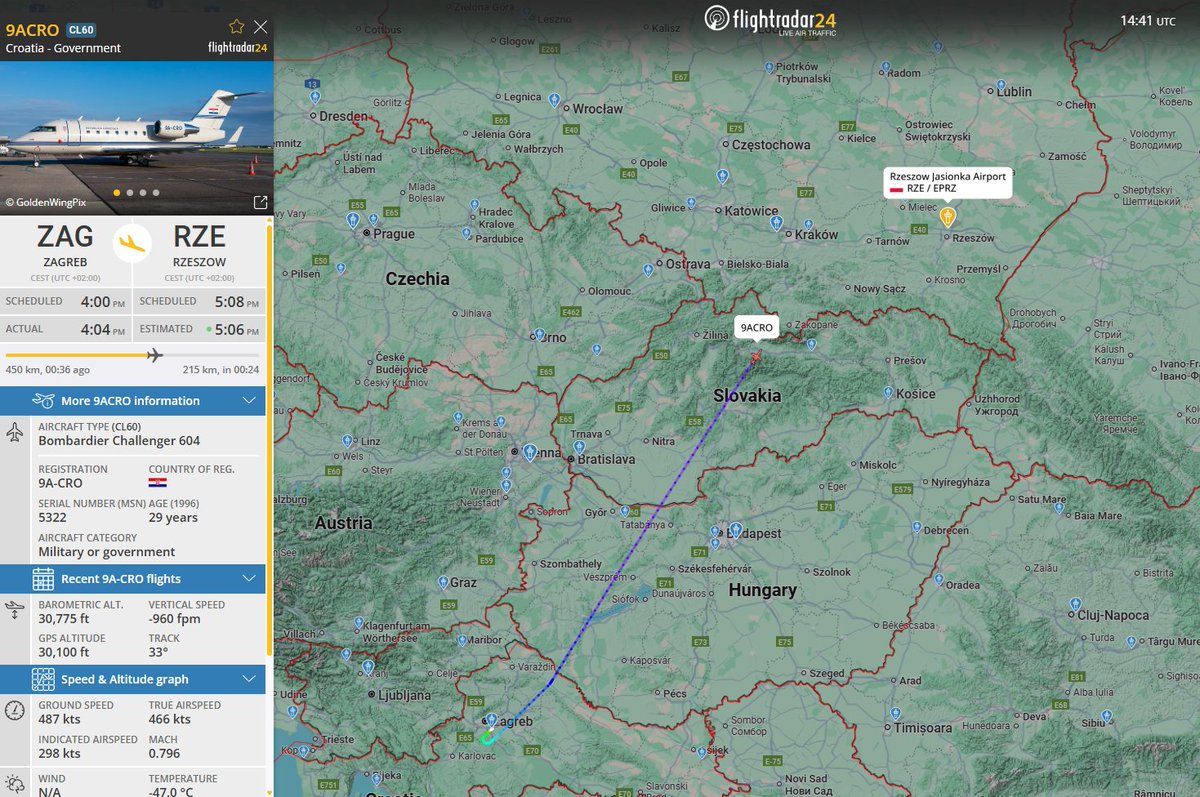1200x797 pixels.
Task: Select the airport pin at Brno
Action: 540,335
